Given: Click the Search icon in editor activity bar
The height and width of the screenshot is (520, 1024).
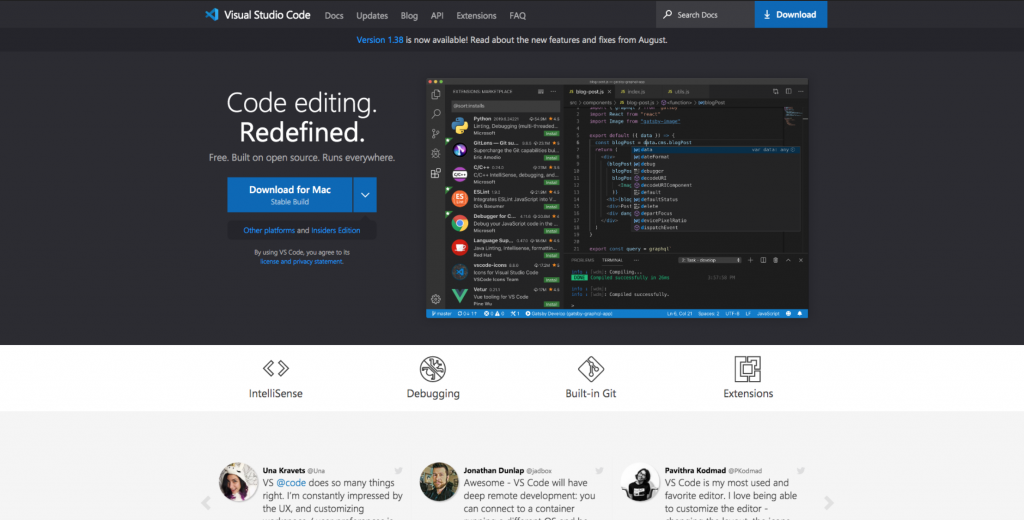Looking at the screenshot, I should tap(436, 114).
